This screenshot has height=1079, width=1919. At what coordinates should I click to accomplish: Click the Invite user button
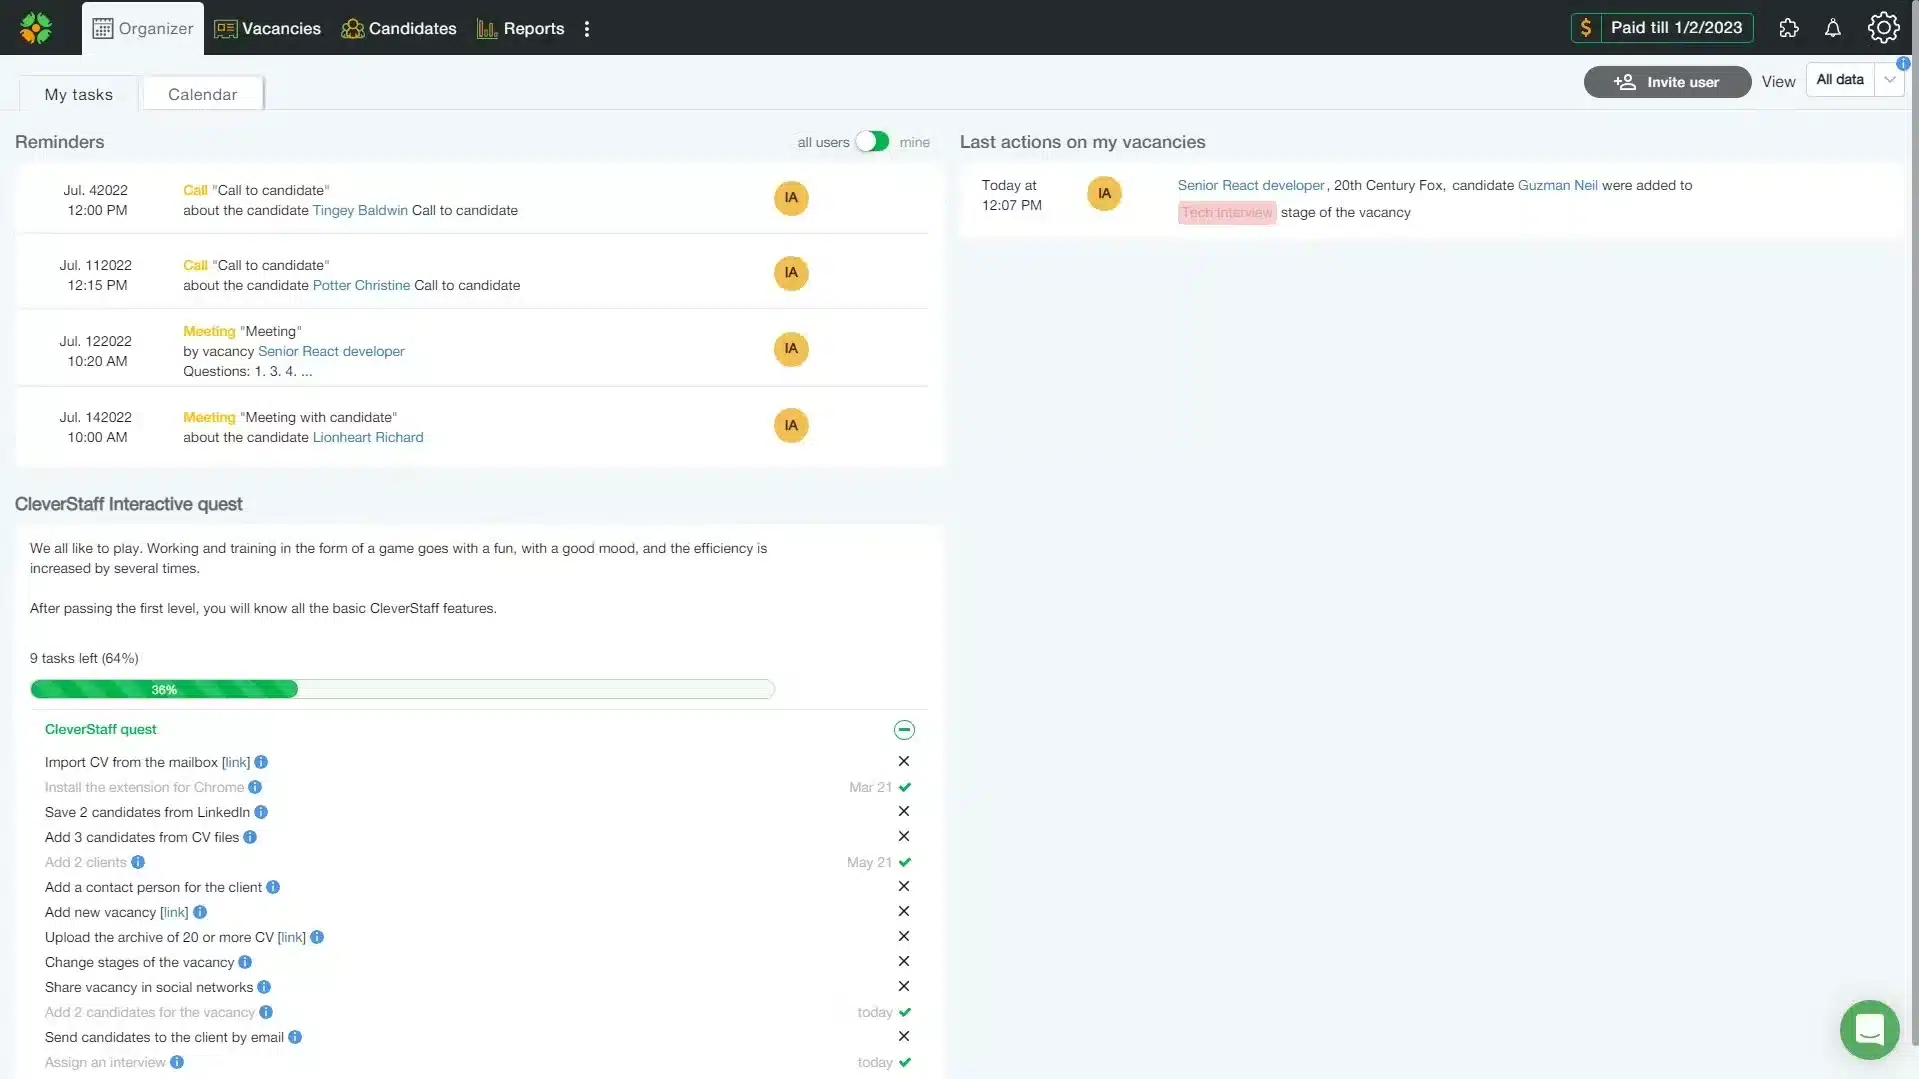(x=1666, y=82)
